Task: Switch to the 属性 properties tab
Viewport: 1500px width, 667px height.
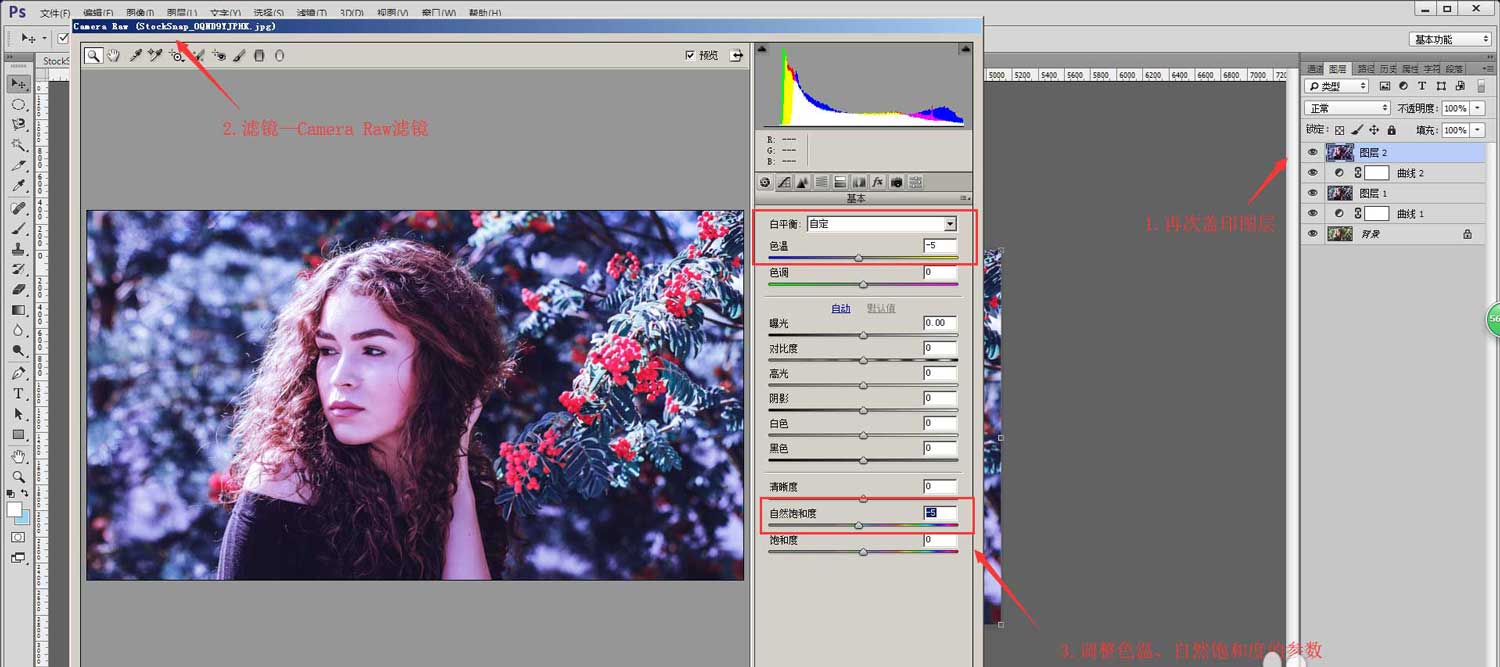Action: [x=1410, y=69]
